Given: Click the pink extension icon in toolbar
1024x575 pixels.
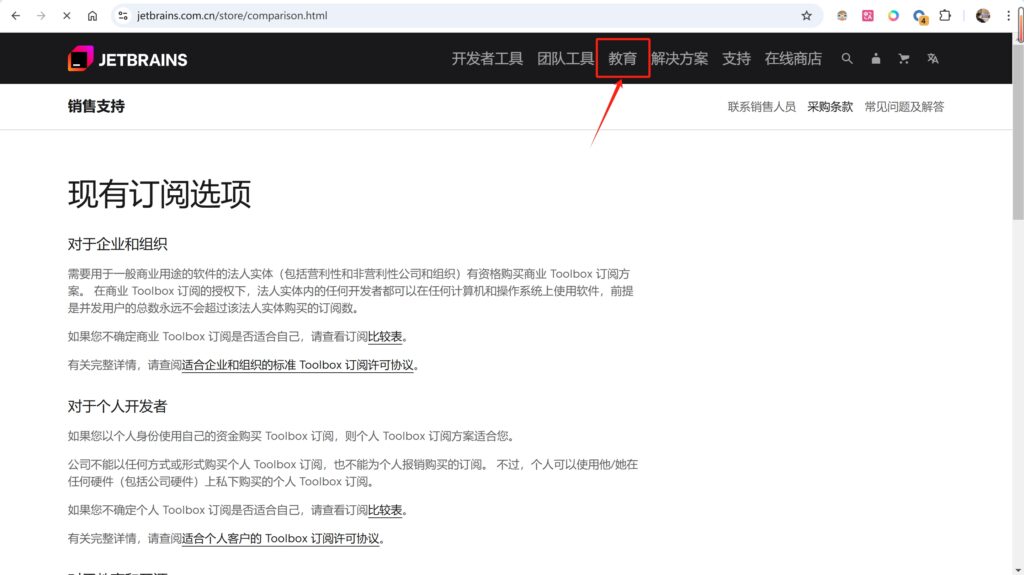Looking at the screenshot, I should pos(867,16).
